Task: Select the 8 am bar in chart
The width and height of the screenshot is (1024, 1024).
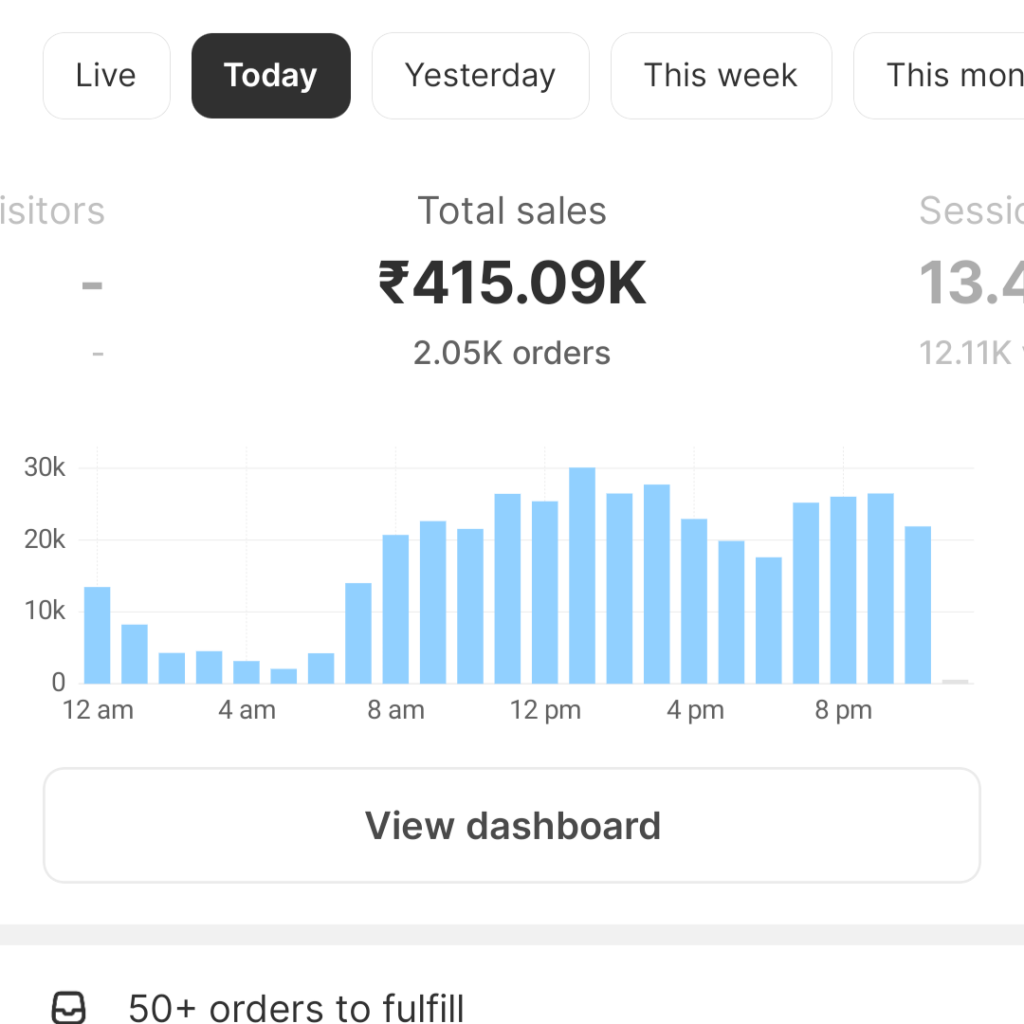Action: (x=396, y=609)
